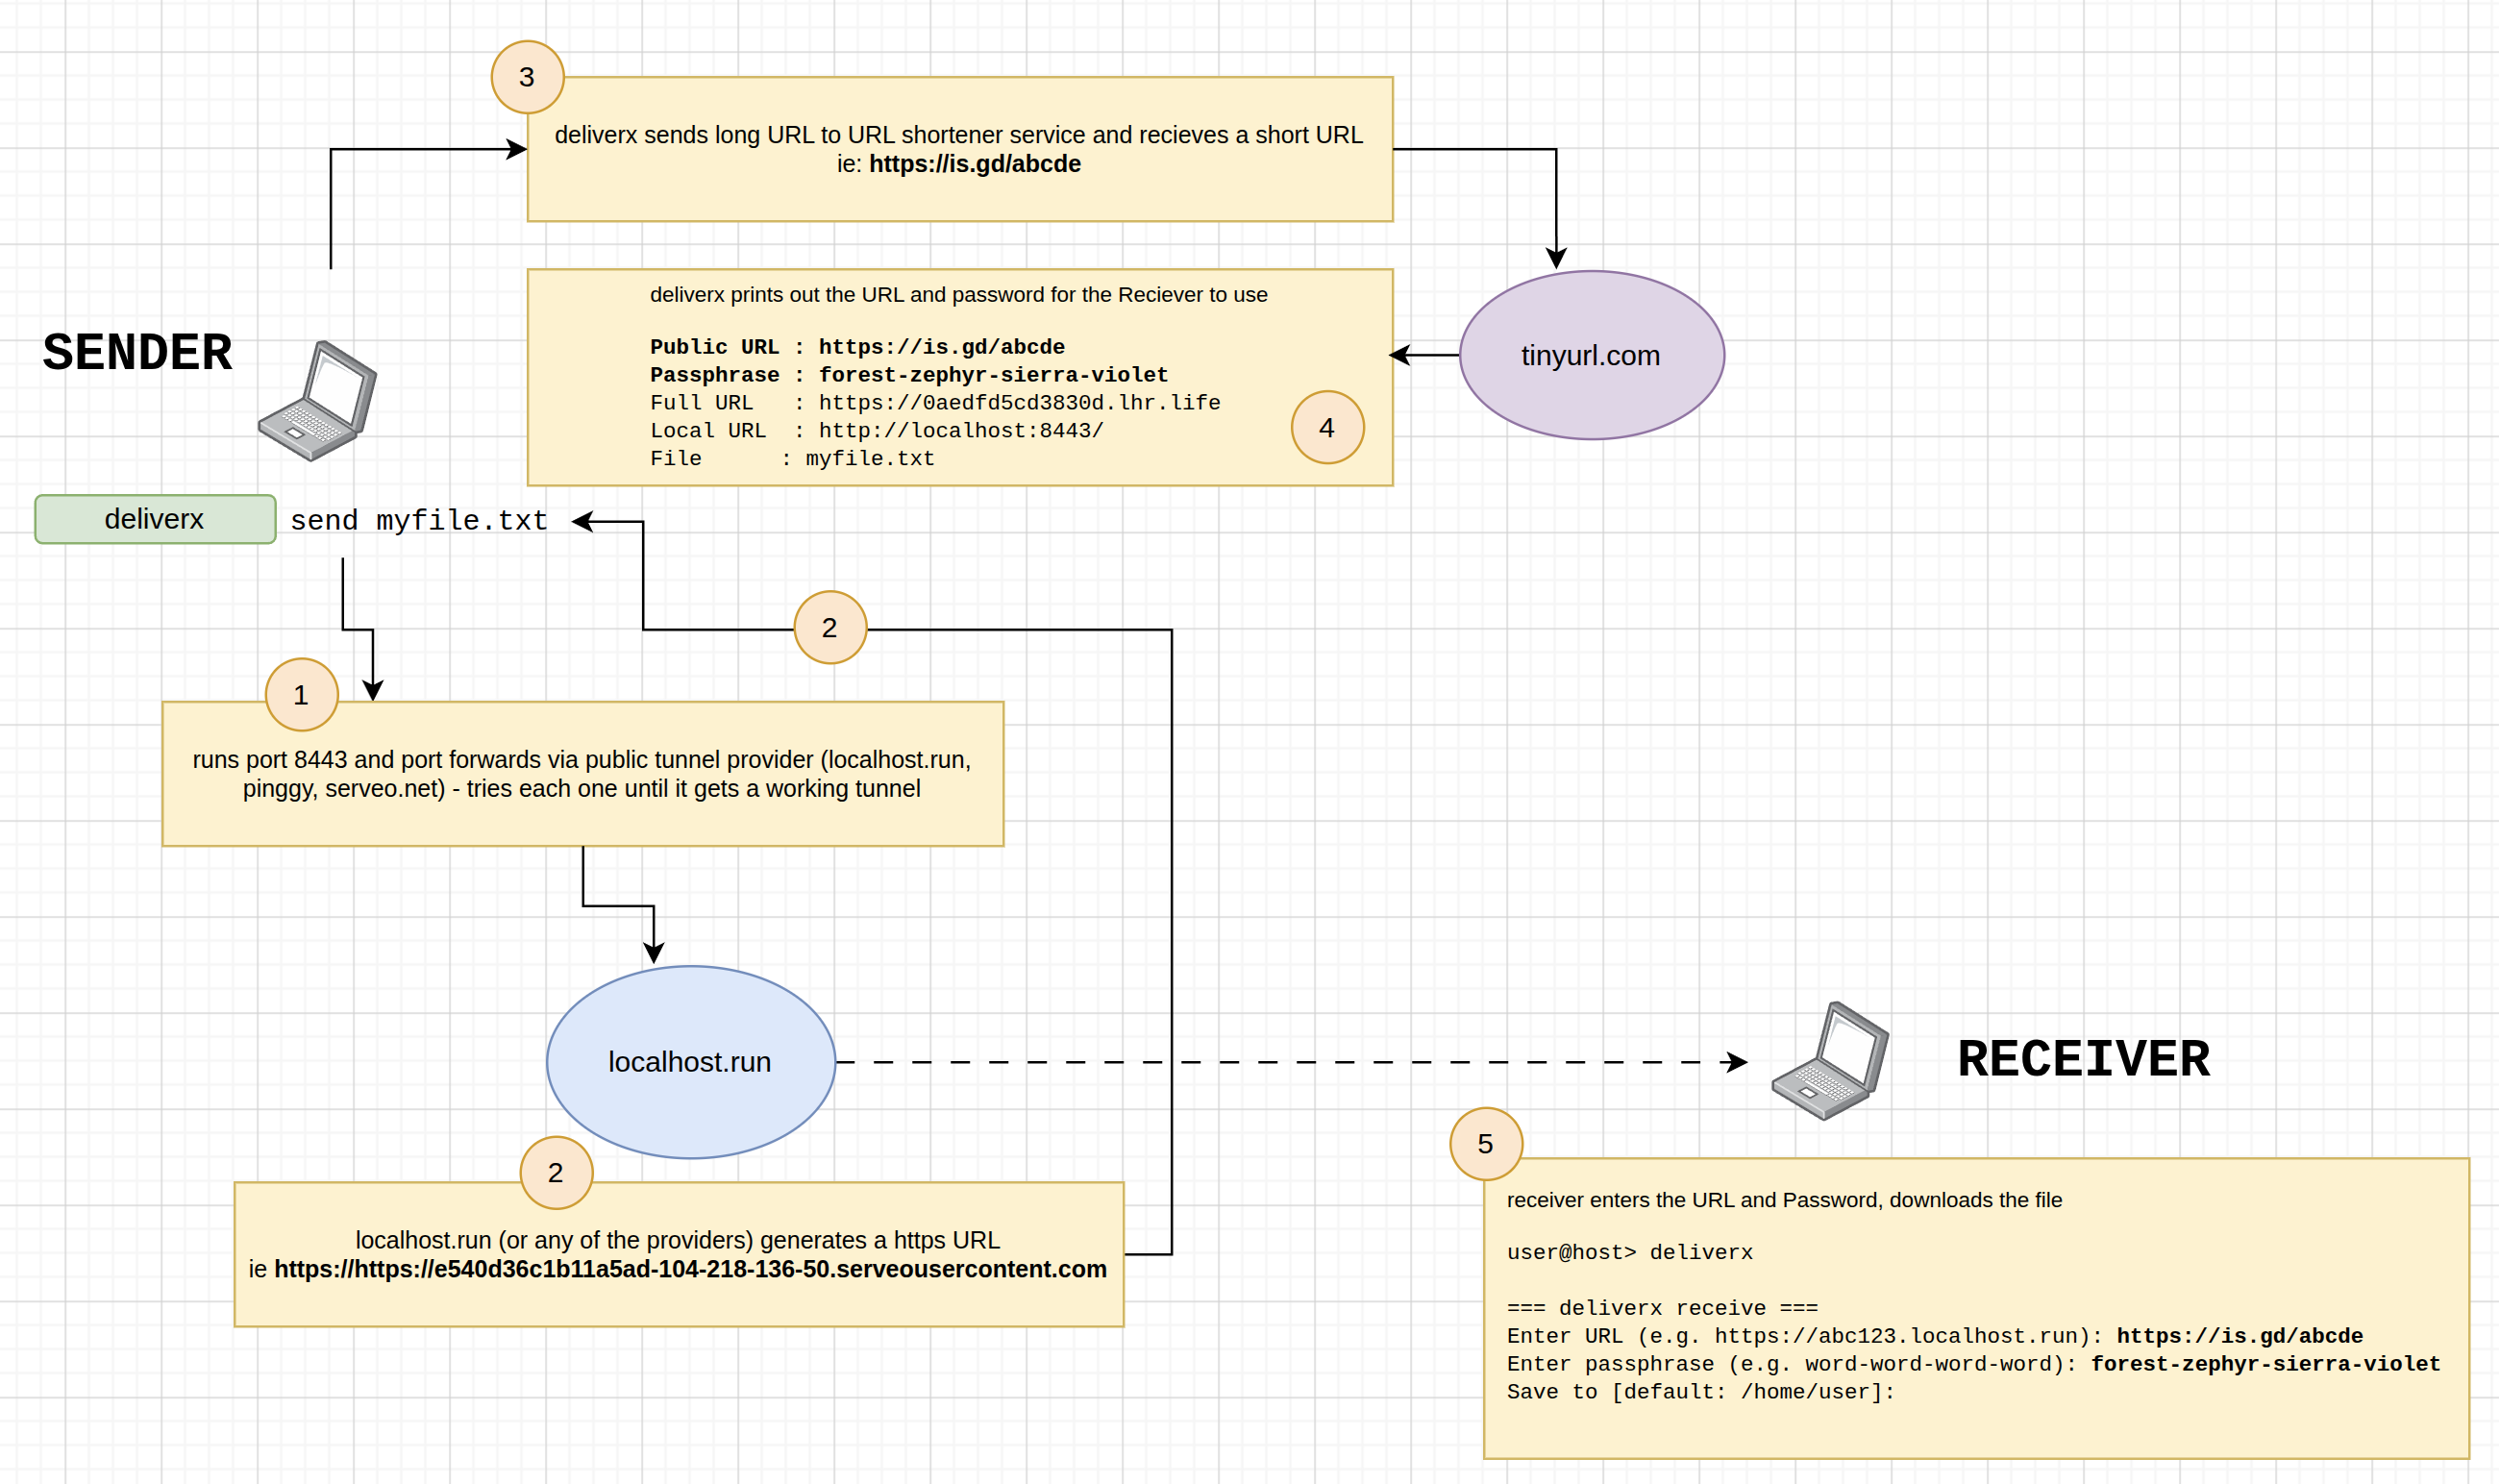Select the SENDER laptop icon
The width and height of the screenshot is (2499, 1484).
point(317,401)
